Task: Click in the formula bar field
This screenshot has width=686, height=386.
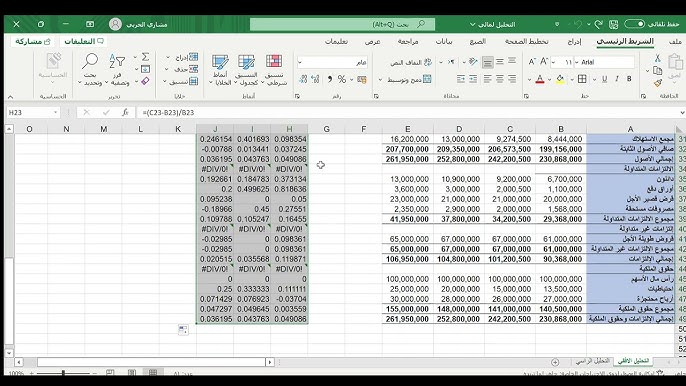Action: (407, 112)
